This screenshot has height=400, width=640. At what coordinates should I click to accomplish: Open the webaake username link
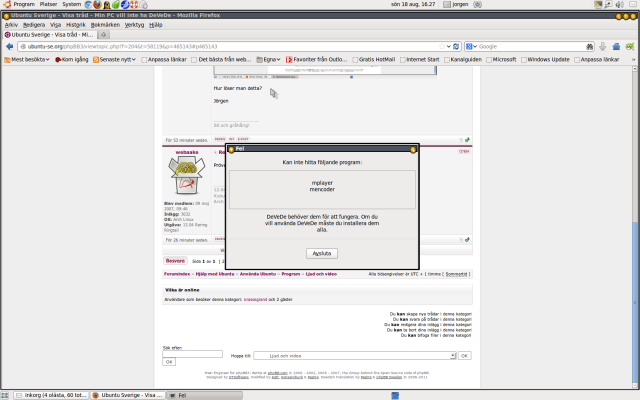click(x=187, y=152)
